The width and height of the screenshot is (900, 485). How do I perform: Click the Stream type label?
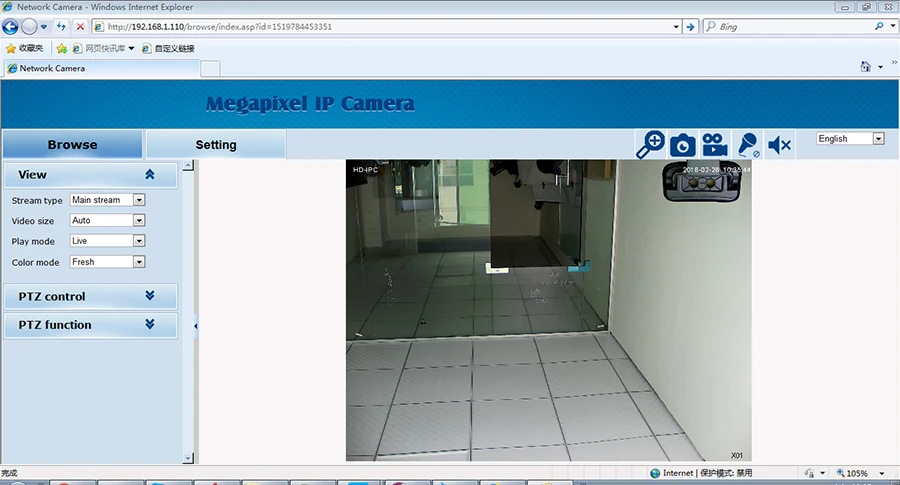(x=37, y=200)
